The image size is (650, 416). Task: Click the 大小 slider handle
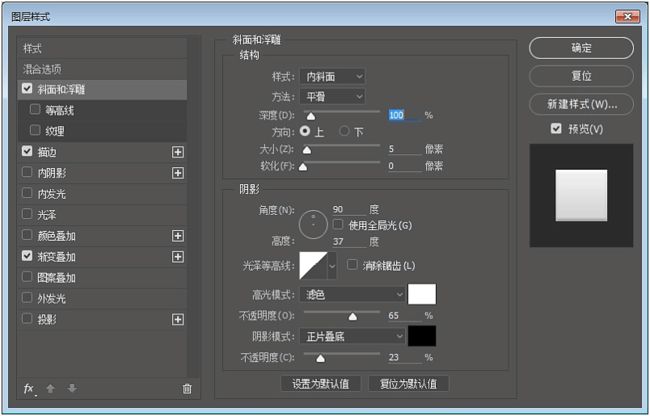tap(307, 150)
